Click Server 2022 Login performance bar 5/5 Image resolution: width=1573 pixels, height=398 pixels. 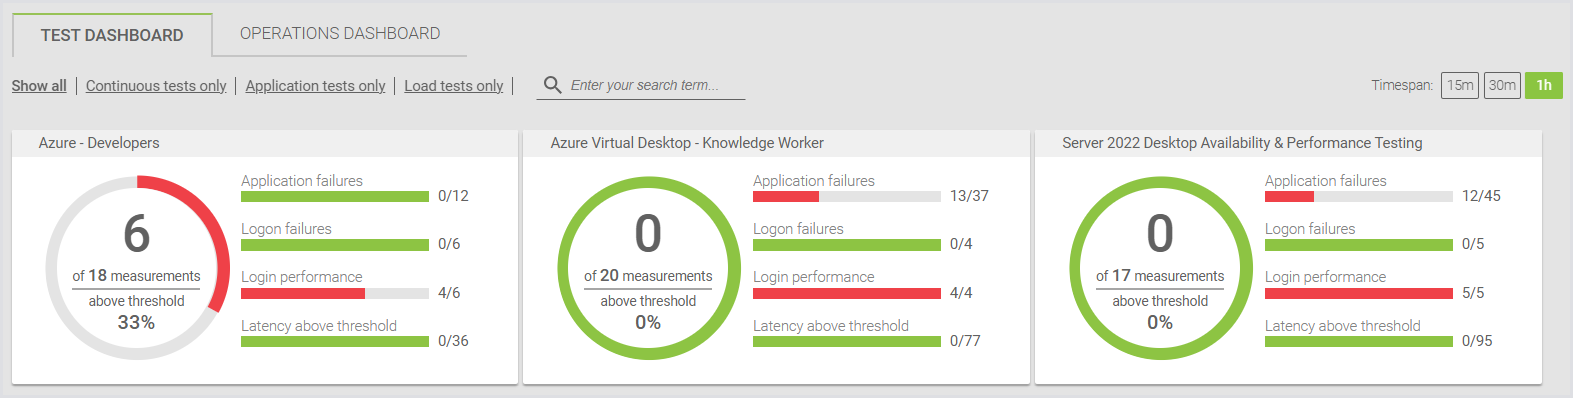[1359, 293]
